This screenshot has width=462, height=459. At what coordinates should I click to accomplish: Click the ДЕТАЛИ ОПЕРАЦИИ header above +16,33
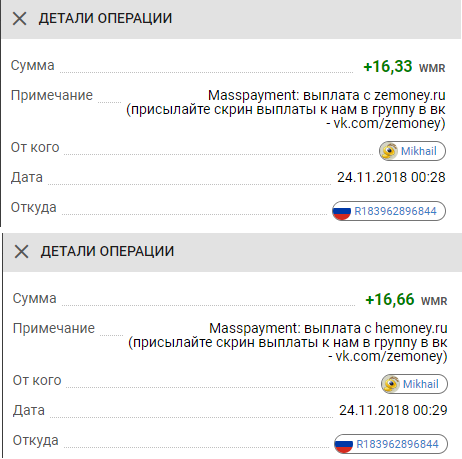[x=105, y=18]
